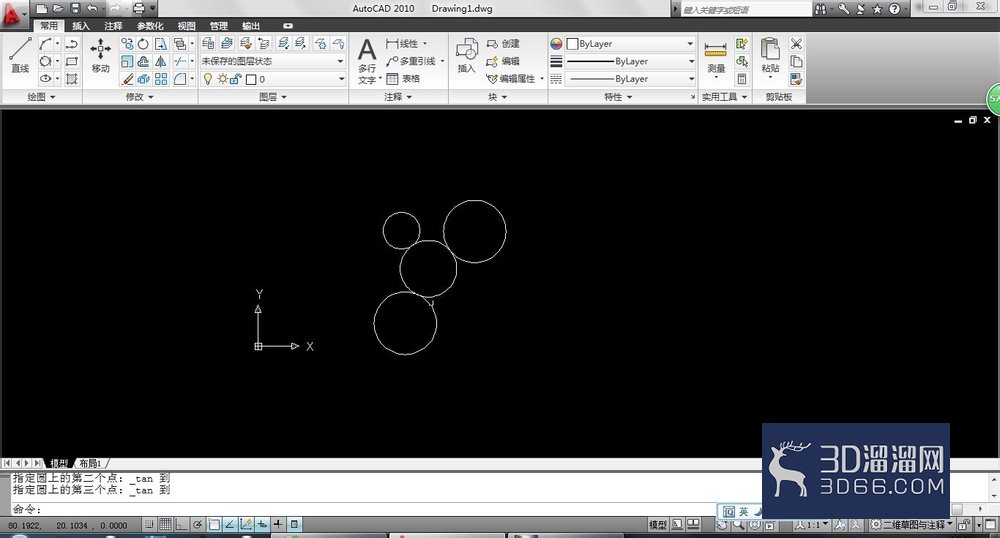Select the 直线 line tool

tap(20, 54)
